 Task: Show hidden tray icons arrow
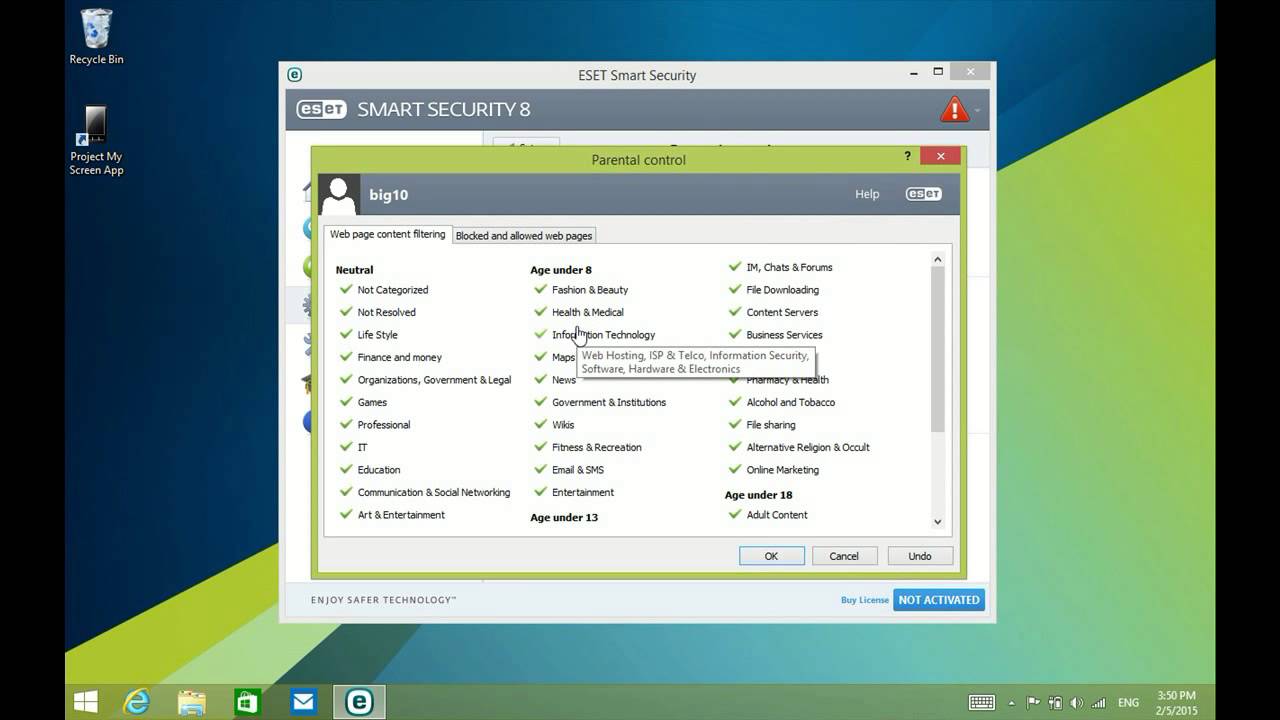(x=1012, y=703)
